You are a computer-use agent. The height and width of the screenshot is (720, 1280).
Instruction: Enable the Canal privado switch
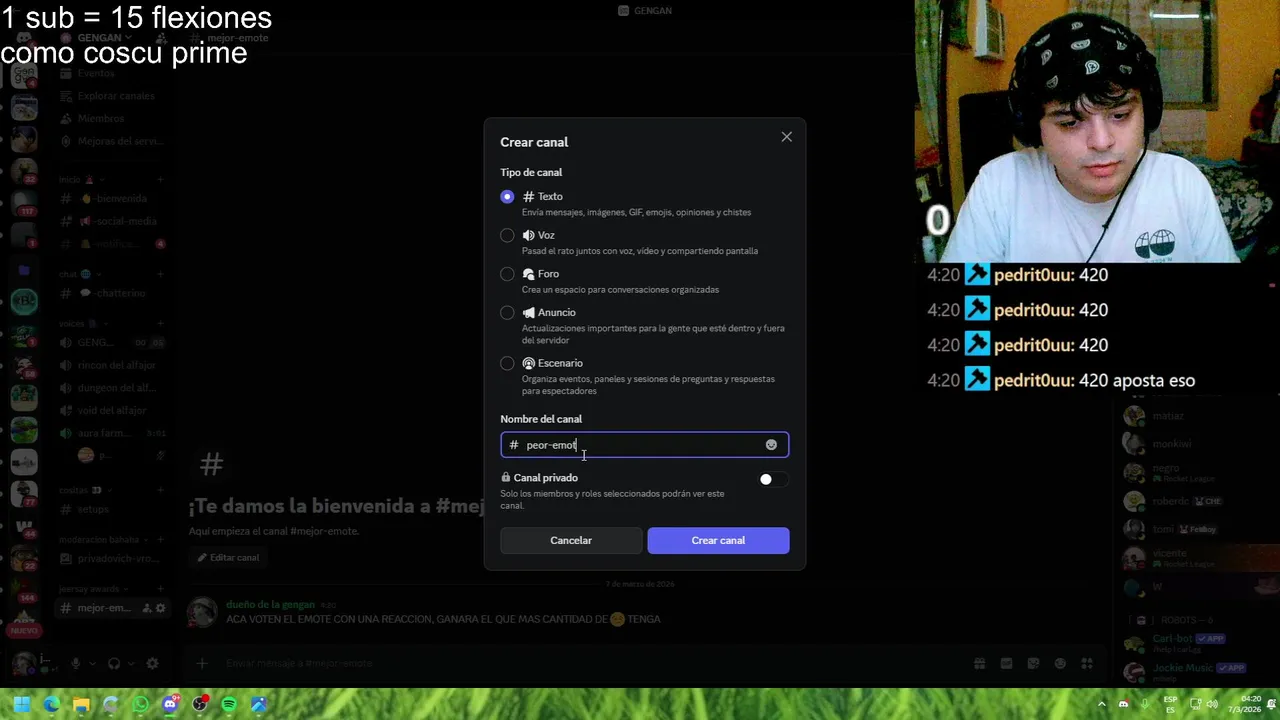click(772, 480)
